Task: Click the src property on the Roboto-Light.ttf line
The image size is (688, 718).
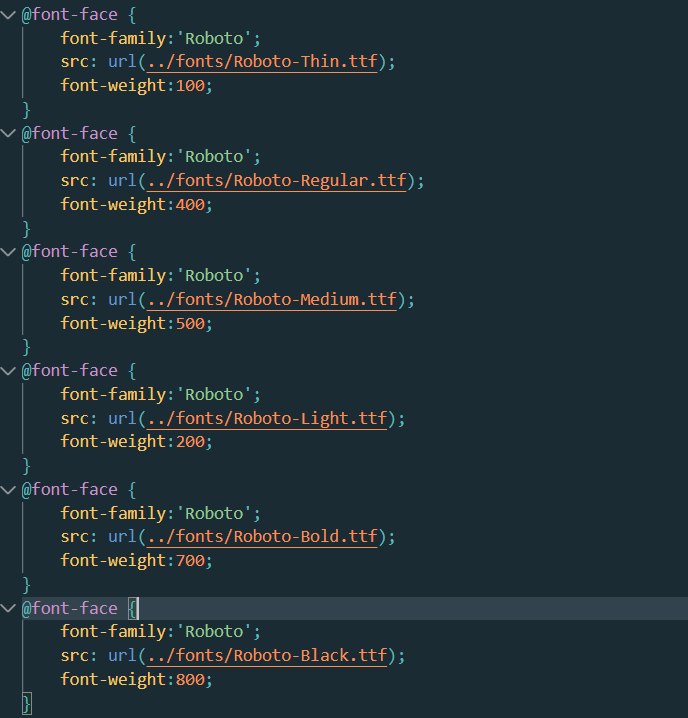Action: click(75, 419)
